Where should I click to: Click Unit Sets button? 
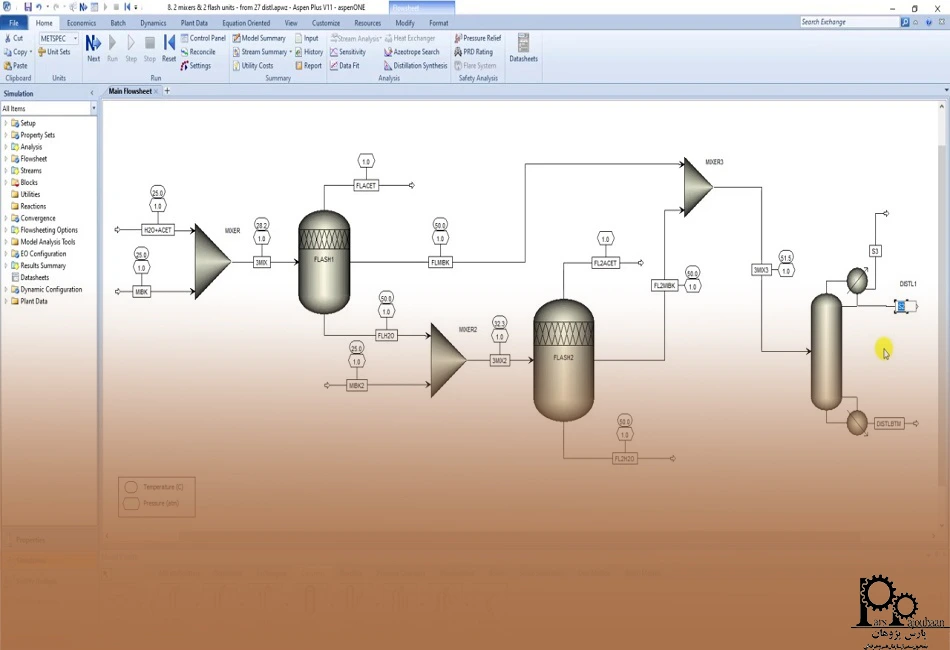(x=54, y=51)
